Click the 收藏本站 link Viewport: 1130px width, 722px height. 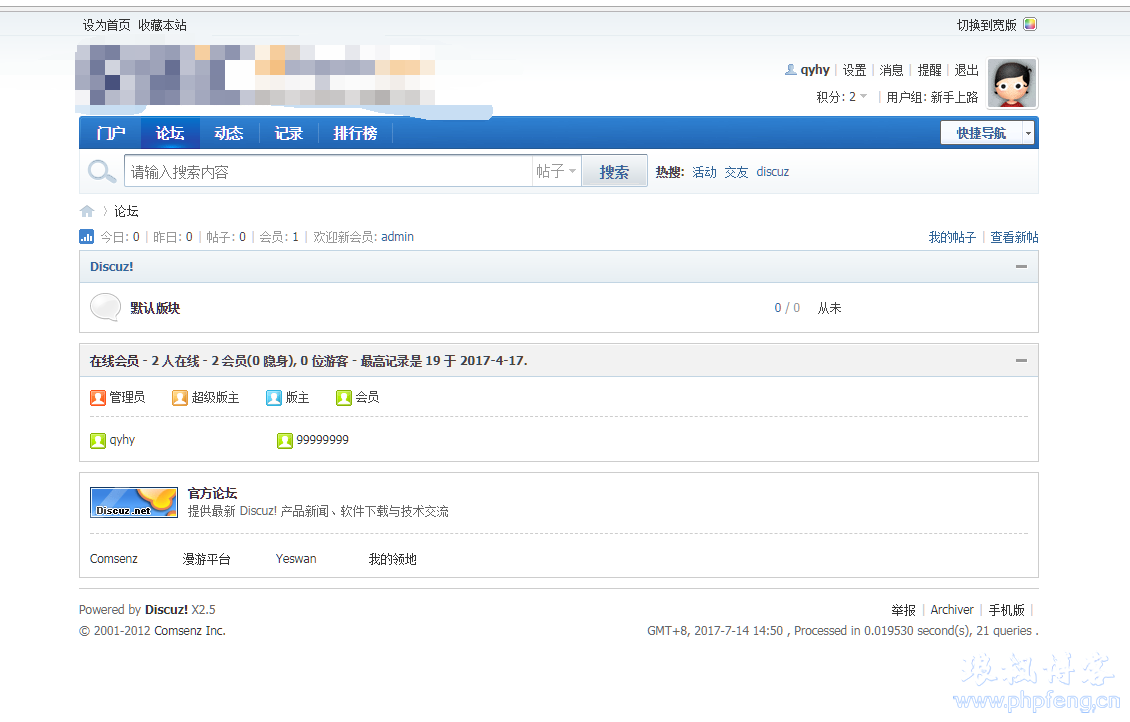(162, 25)
